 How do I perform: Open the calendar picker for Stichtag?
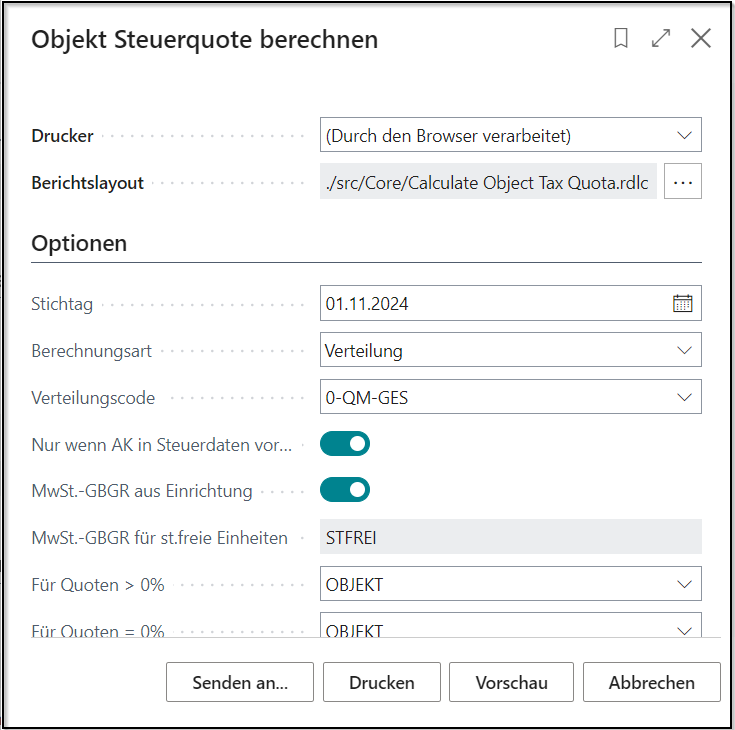point(682,304)
